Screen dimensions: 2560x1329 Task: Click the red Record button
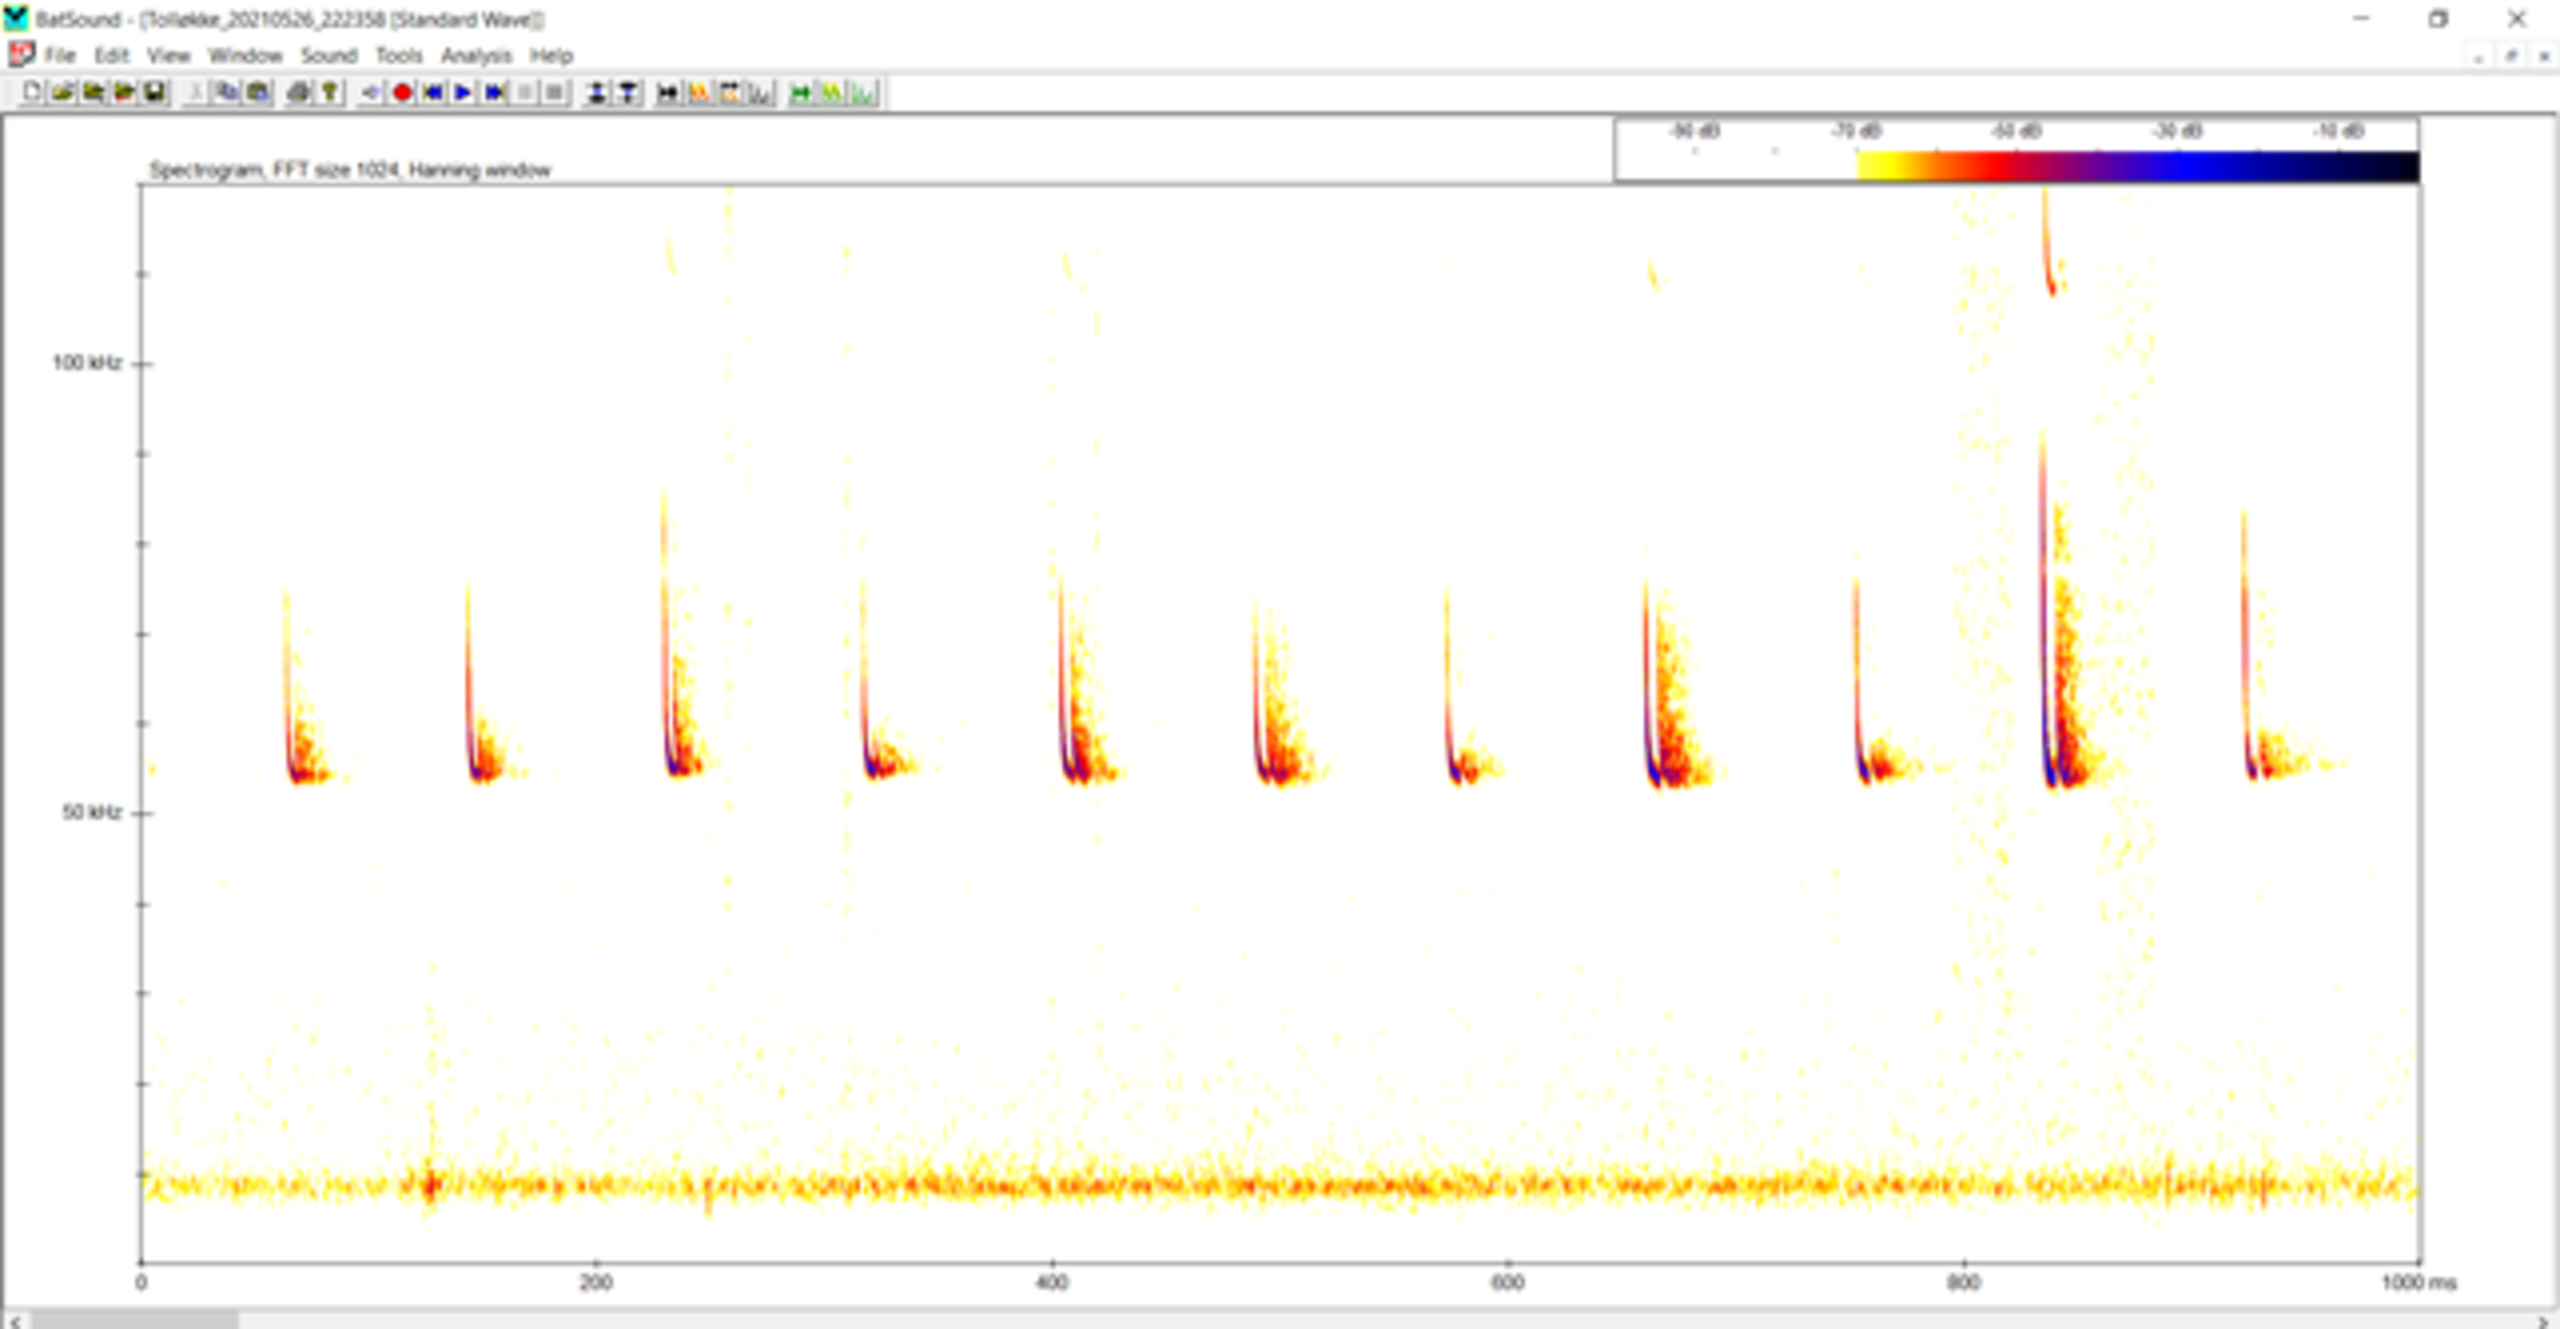tap(402, 93)
